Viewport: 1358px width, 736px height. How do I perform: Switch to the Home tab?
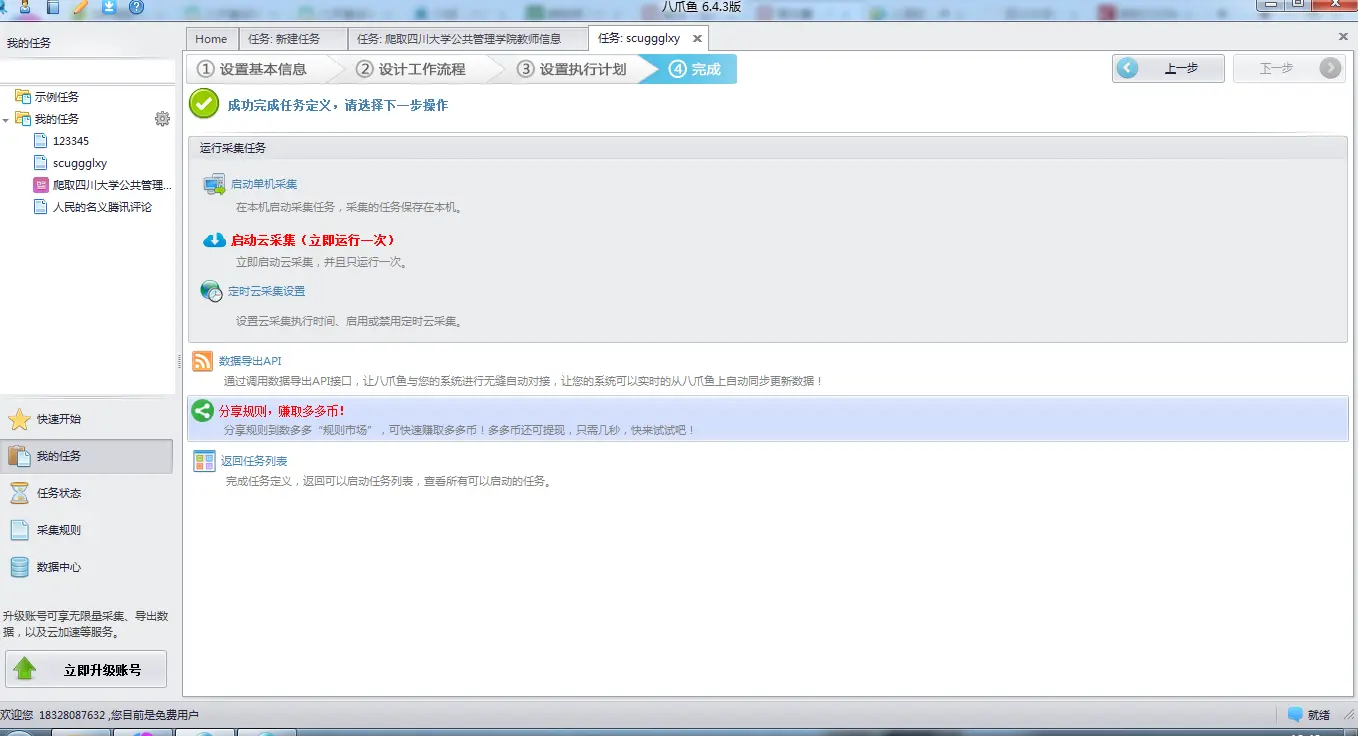pos(211,39)
